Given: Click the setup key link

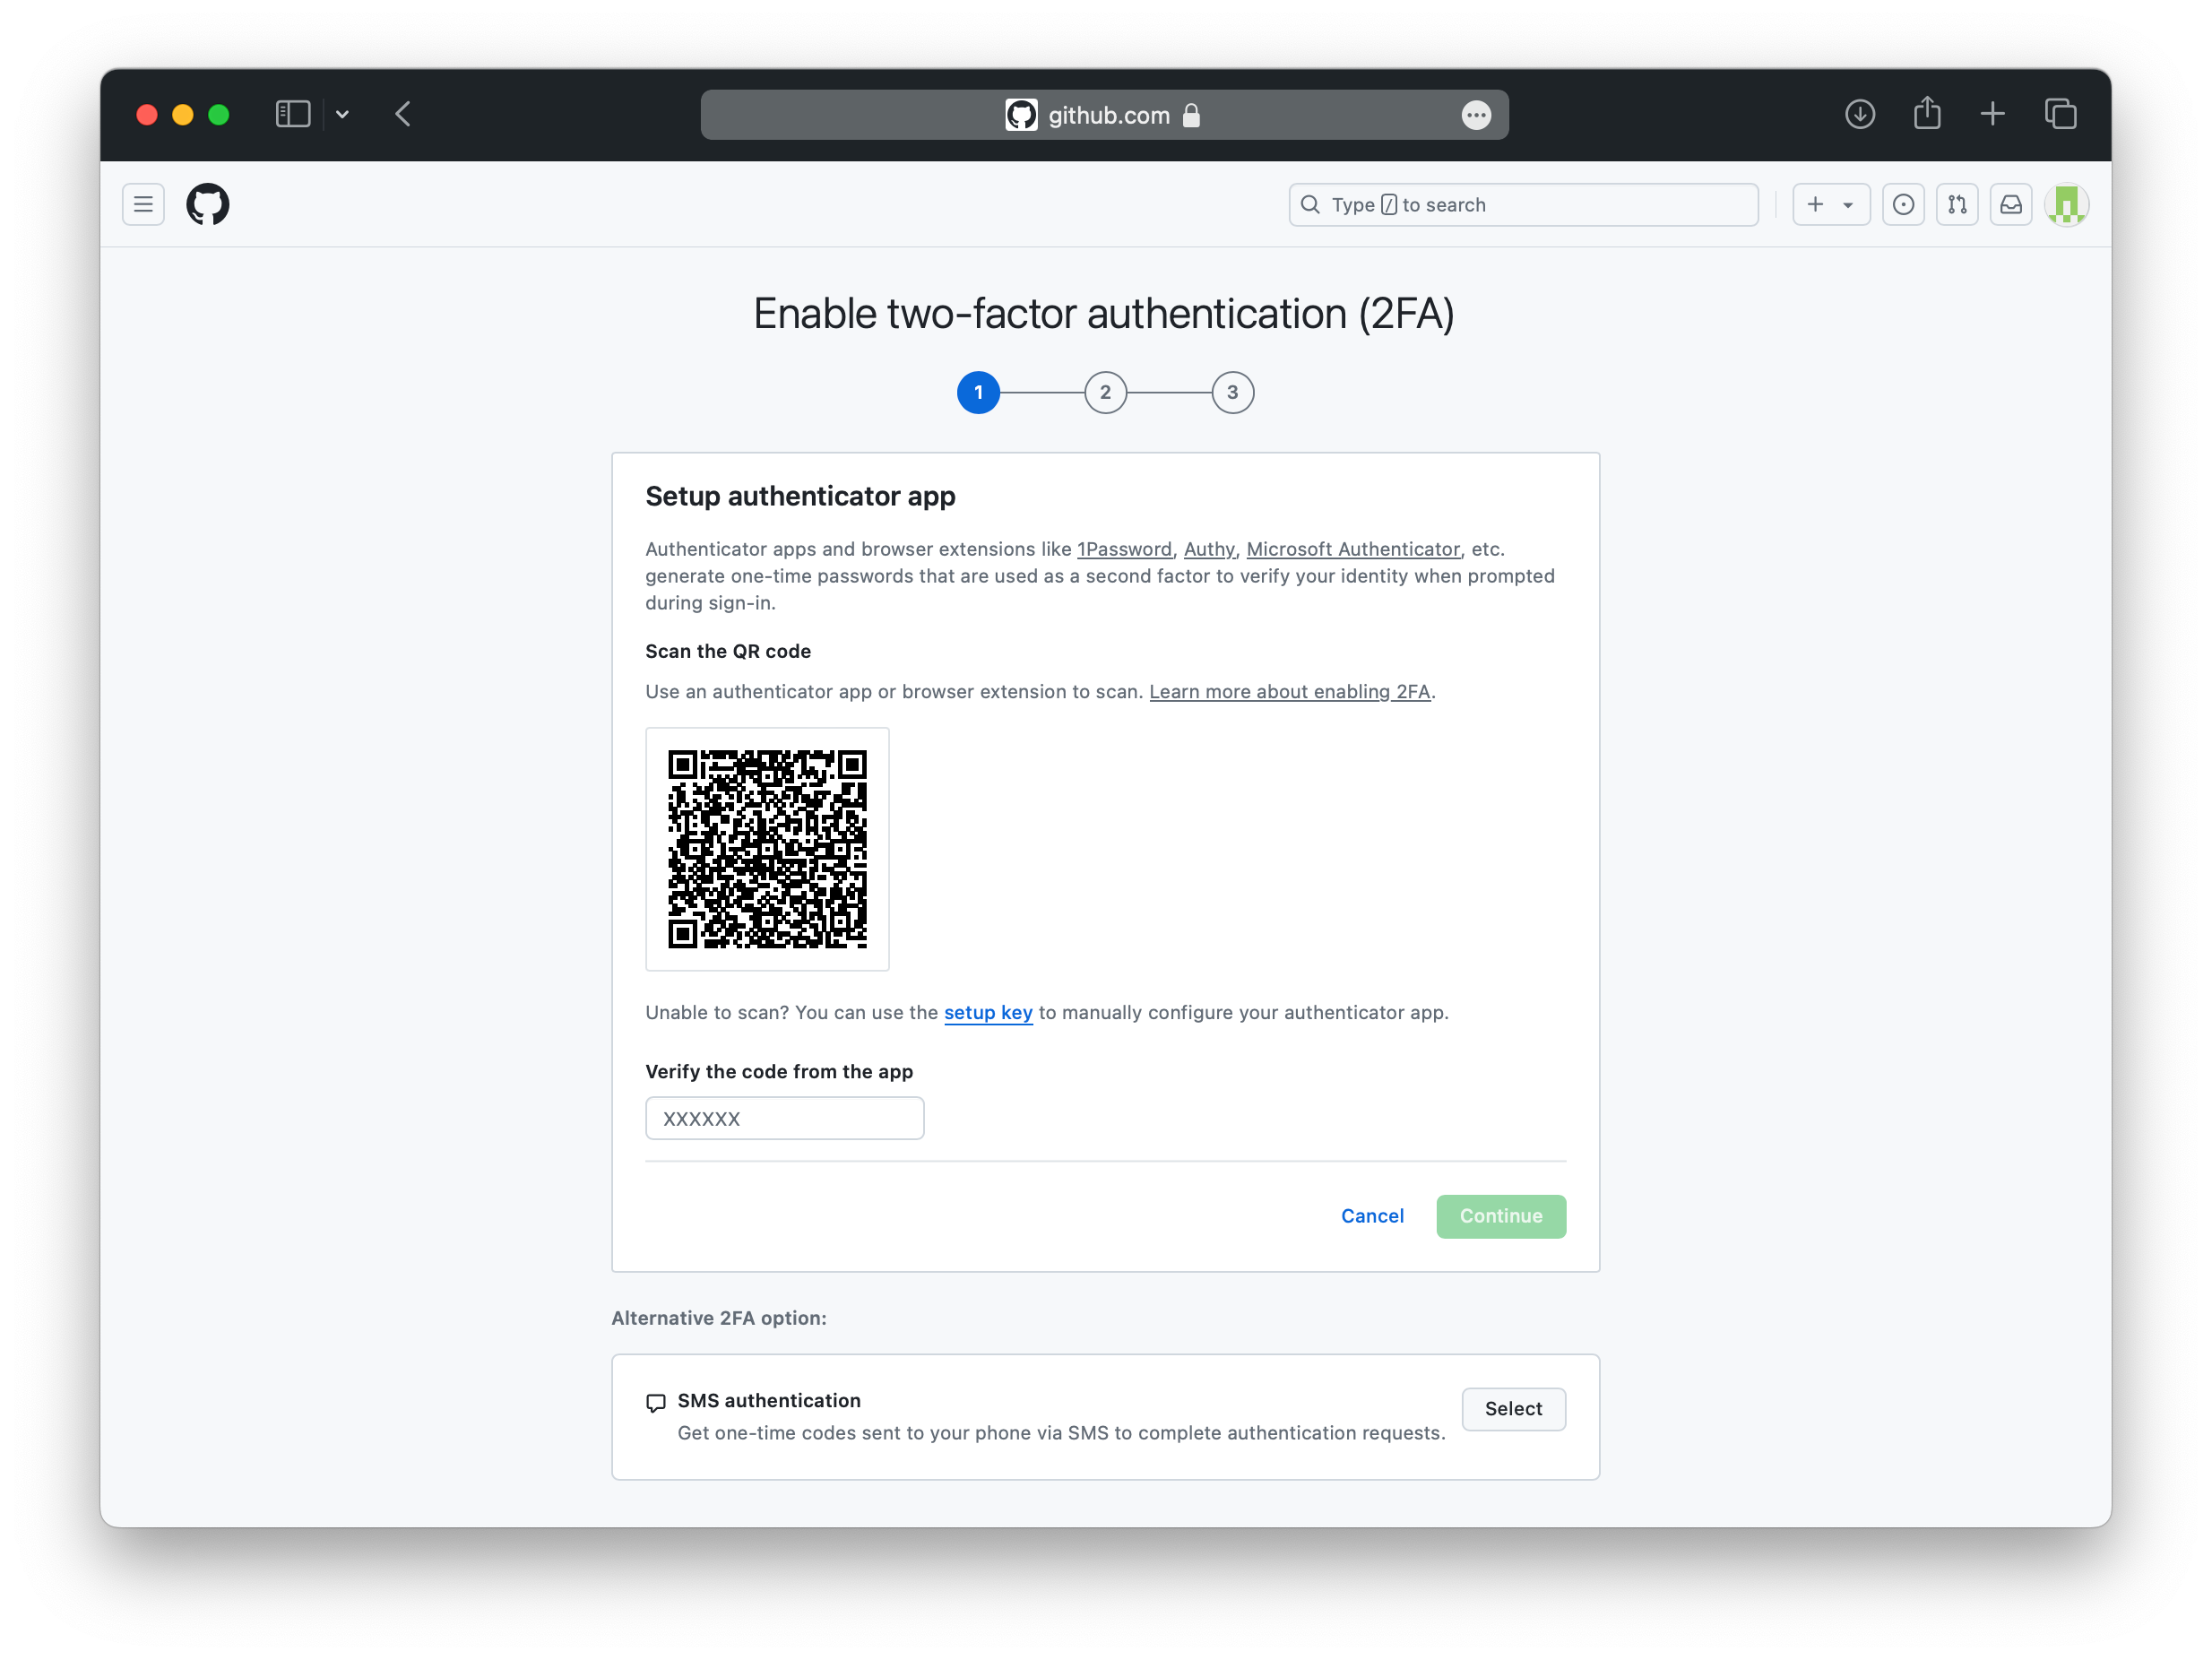Looking at the screenshot, I should 988,1013.
